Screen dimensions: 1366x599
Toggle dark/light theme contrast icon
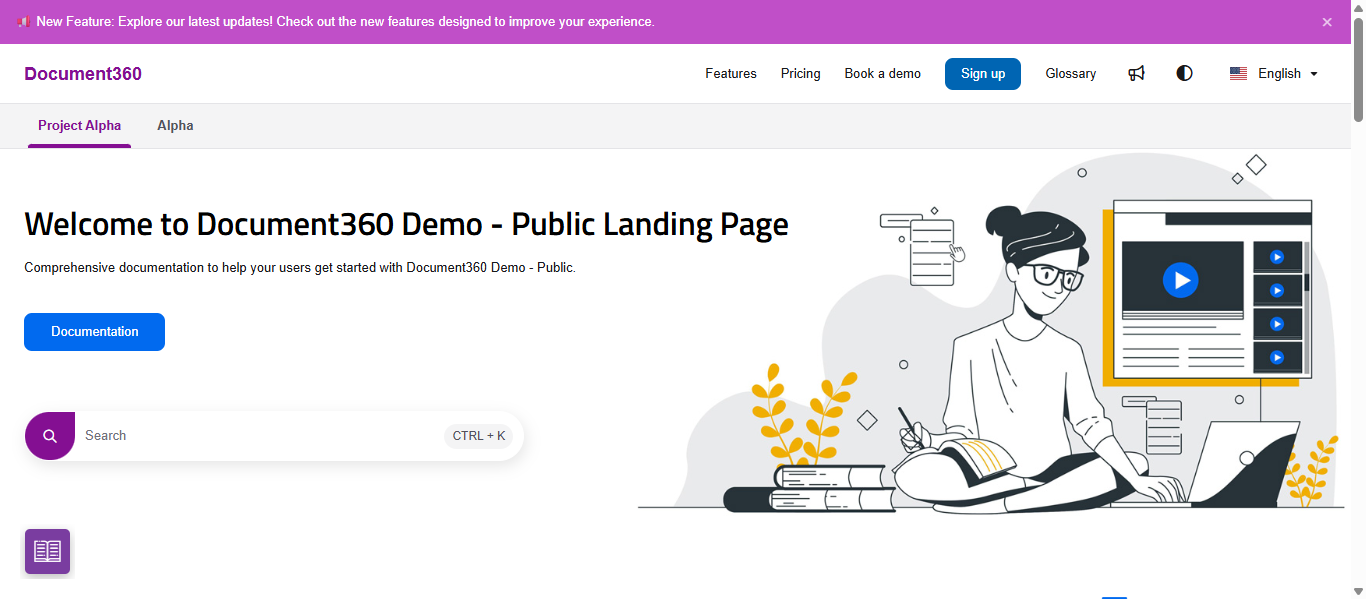[1184, 73]
